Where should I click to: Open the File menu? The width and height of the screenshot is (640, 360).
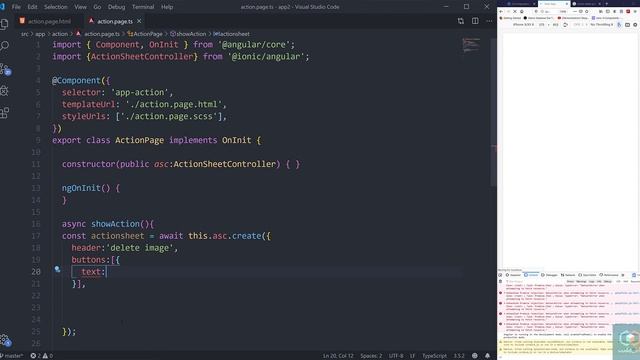pyautogui.click(x=16, y=7)
